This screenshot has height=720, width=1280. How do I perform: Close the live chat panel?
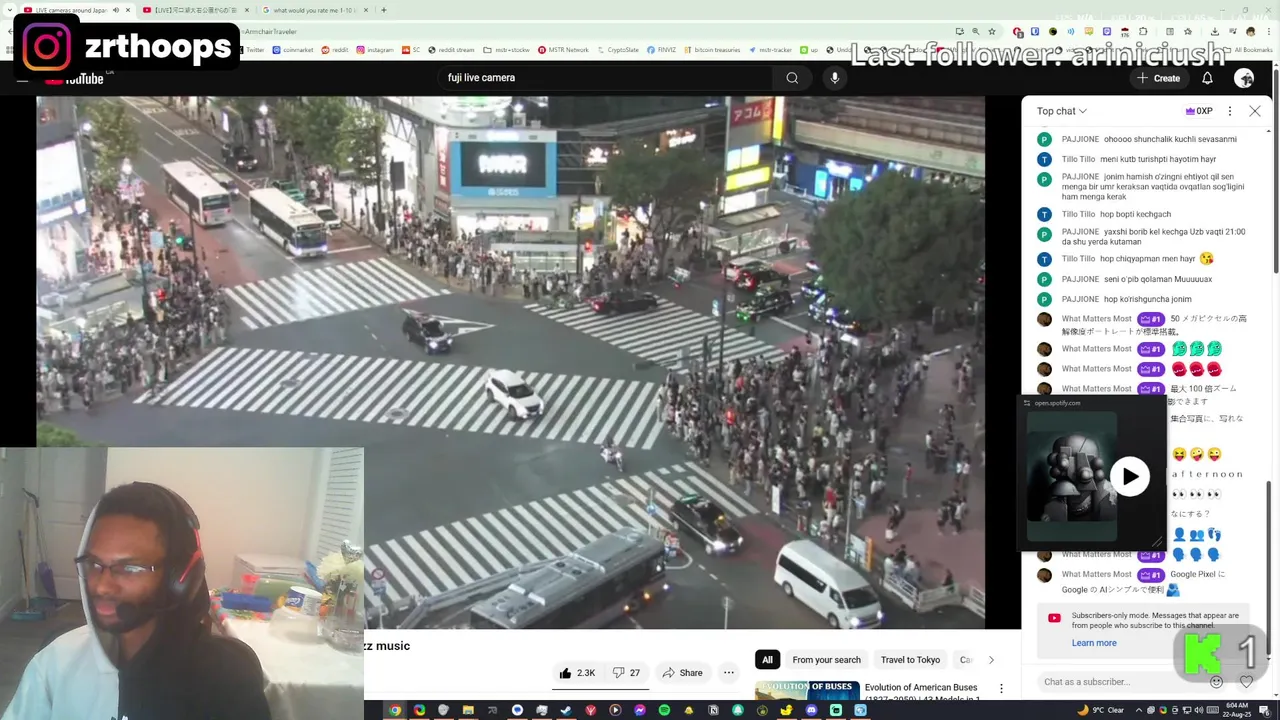coord(1255,111)
